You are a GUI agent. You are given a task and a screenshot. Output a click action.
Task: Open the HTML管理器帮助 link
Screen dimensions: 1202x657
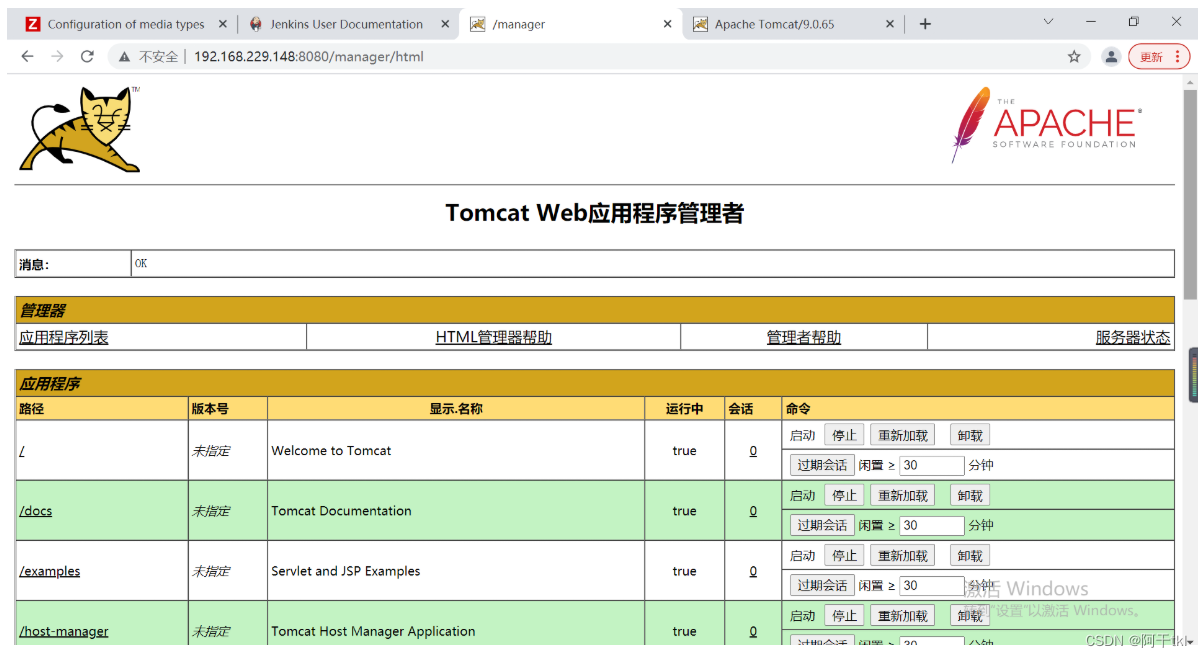(x=493, y=337)
